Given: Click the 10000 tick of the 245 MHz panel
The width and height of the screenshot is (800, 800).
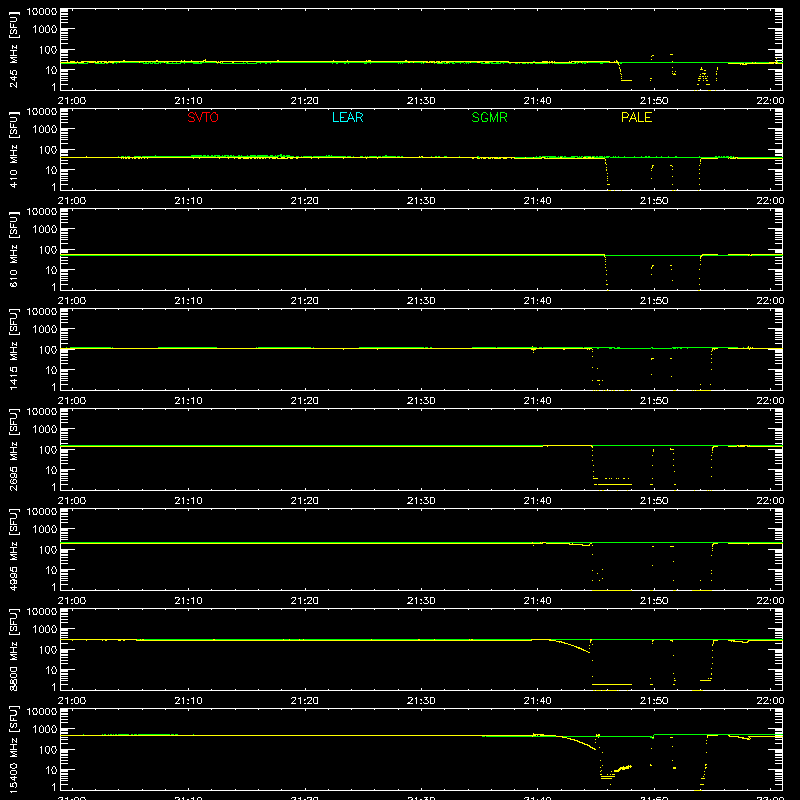Looking at the screenshot, I should pos(42,12).
